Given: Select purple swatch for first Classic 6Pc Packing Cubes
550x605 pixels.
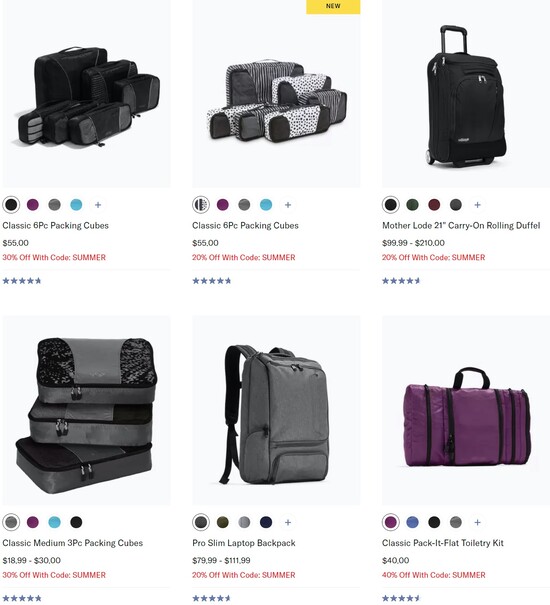Looking at the screenshot, I should [x=33, y=205].
